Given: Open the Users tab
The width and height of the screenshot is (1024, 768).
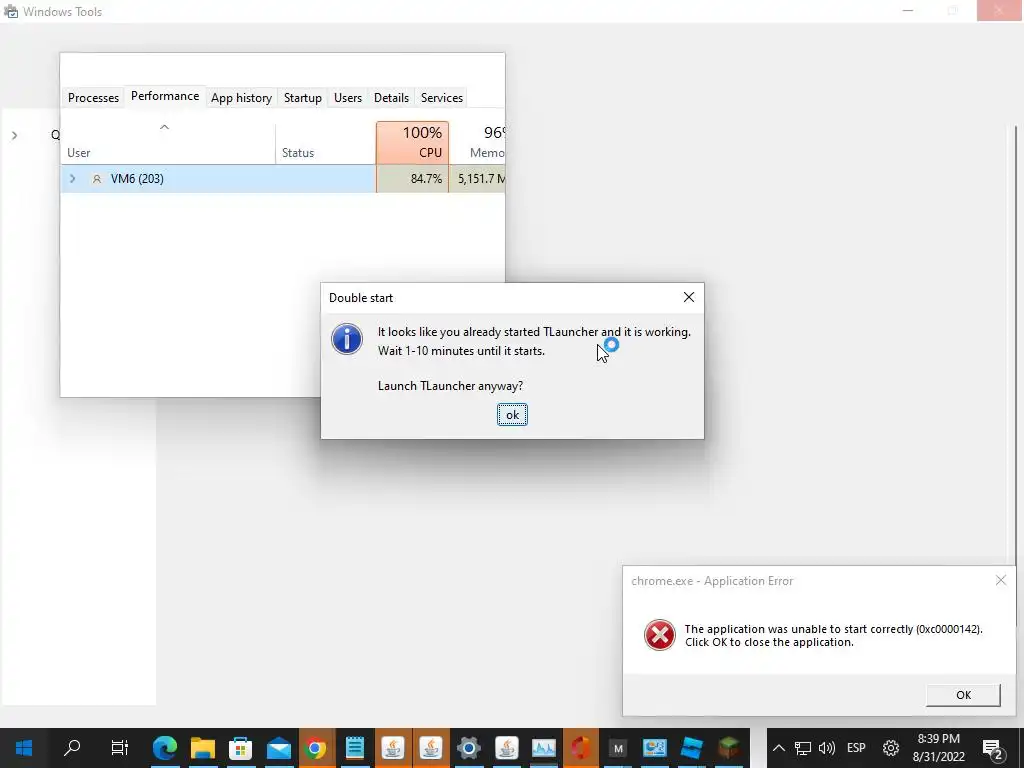Looking at the screenshot, I should [x=347, y=97].
